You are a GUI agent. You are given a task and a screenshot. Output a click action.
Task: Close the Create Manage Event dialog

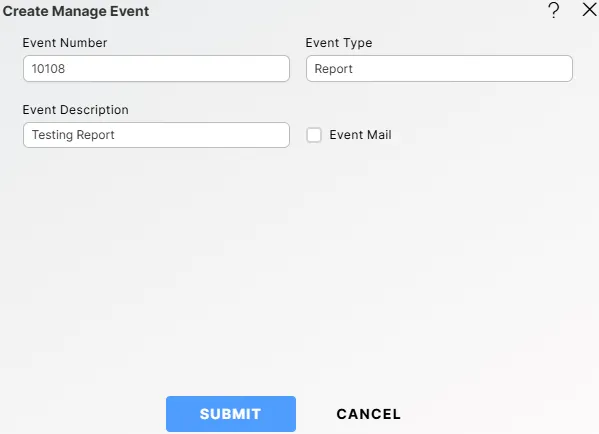pos(589,10)
